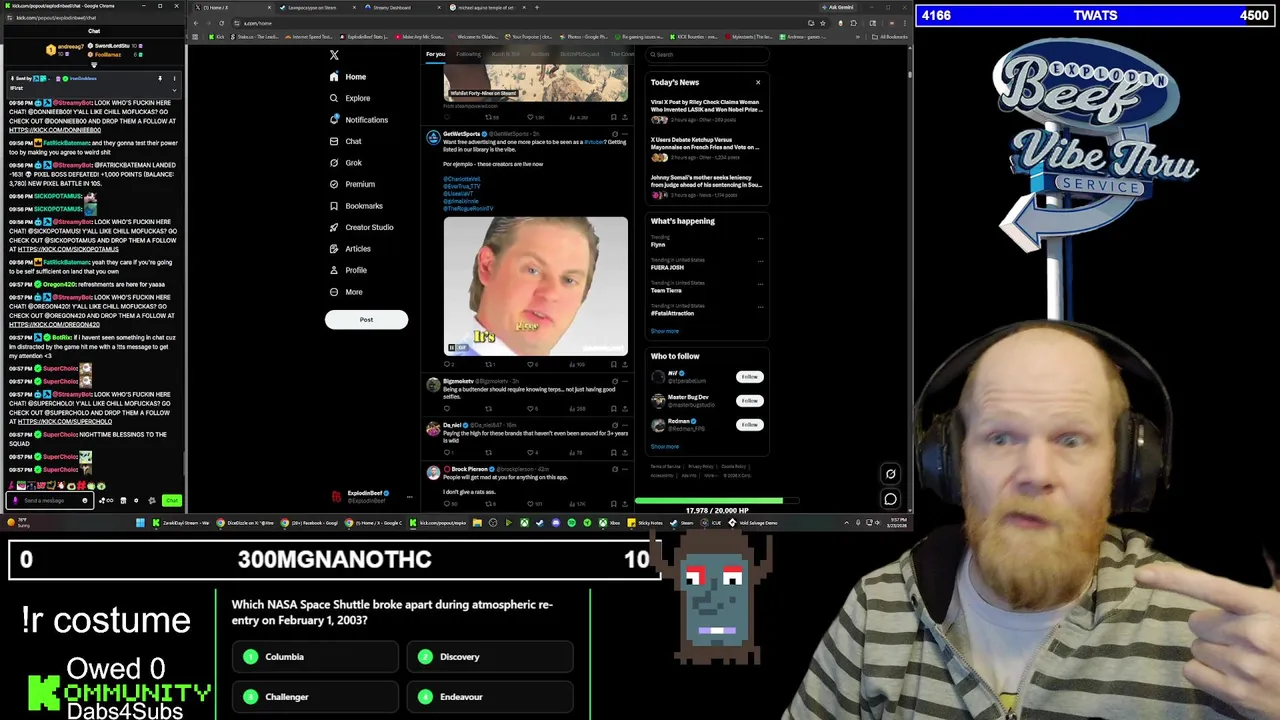
Task: Open Premium in the X sidebar
Action: 352,184
